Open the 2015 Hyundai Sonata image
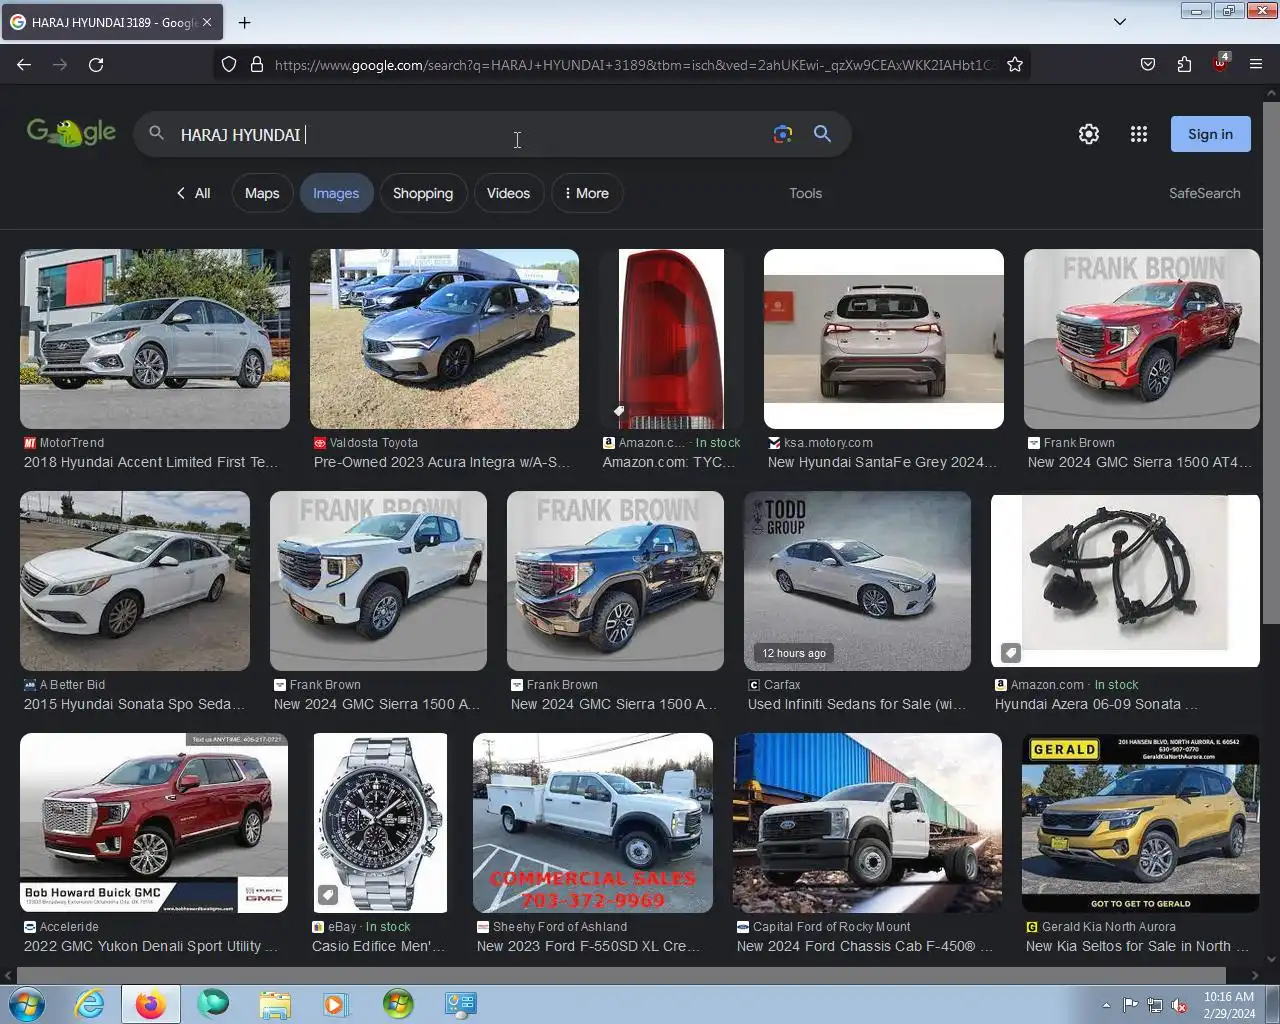Viewport: 1280px width, 1024px height. pos(135,581)
